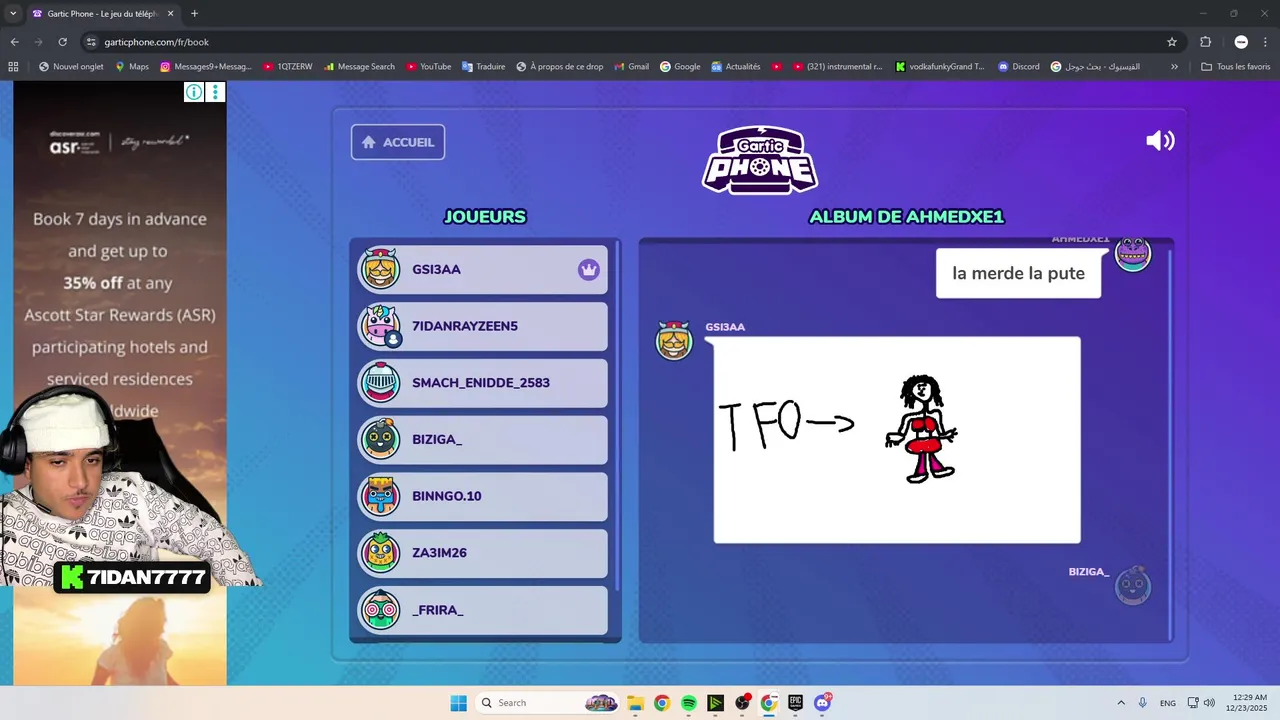Open the Discord bookmark
Viewport: 1280px width, 720px height.
pyautogui.click(x=1018, y=67)
